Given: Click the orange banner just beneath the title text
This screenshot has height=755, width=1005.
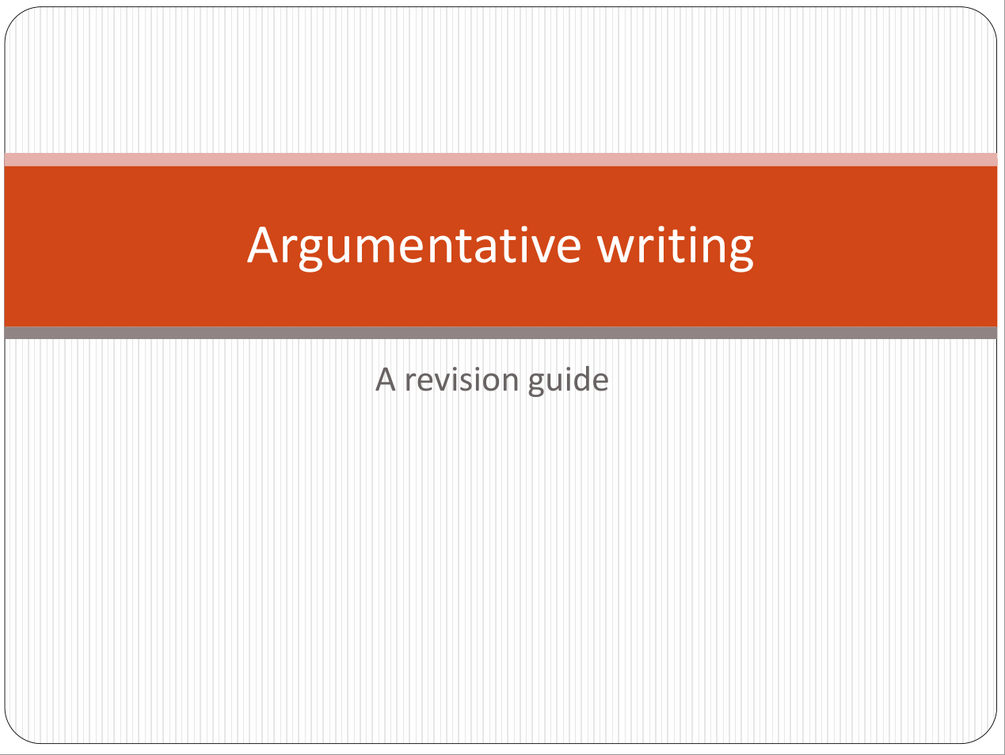Looking at the screenshot, I should 500,298.
